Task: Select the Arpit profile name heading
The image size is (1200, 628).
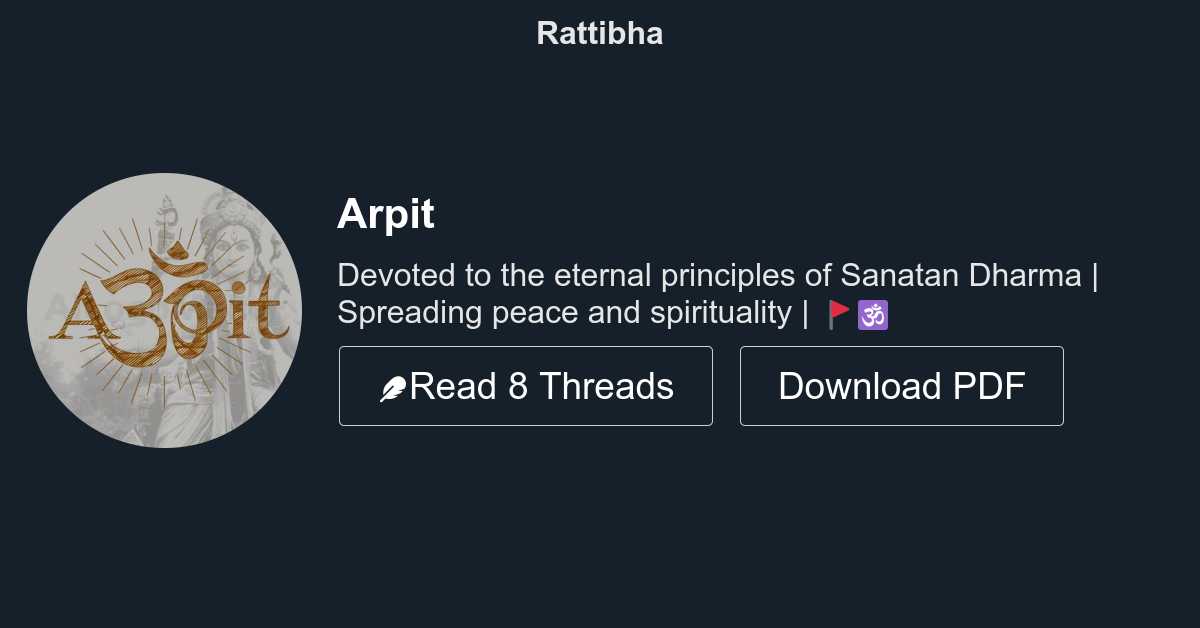Action: (386, 214)
